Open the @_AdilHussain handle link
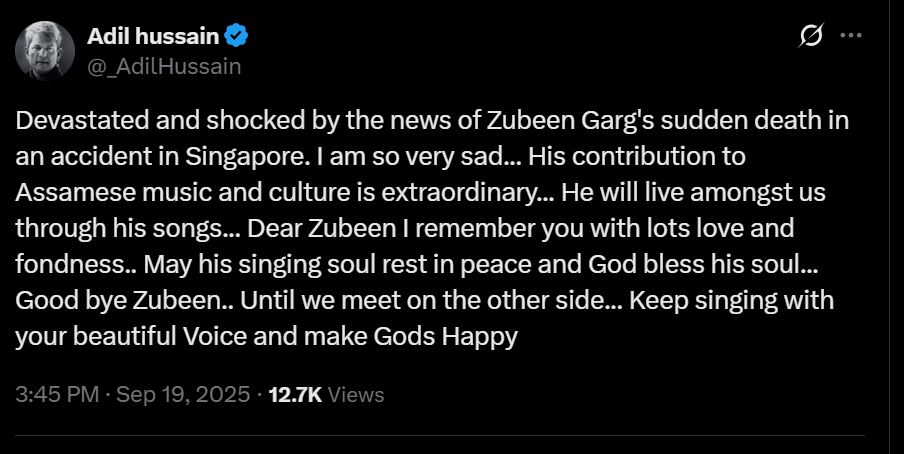This screenshot has height=454, width=904. [164, 66]
